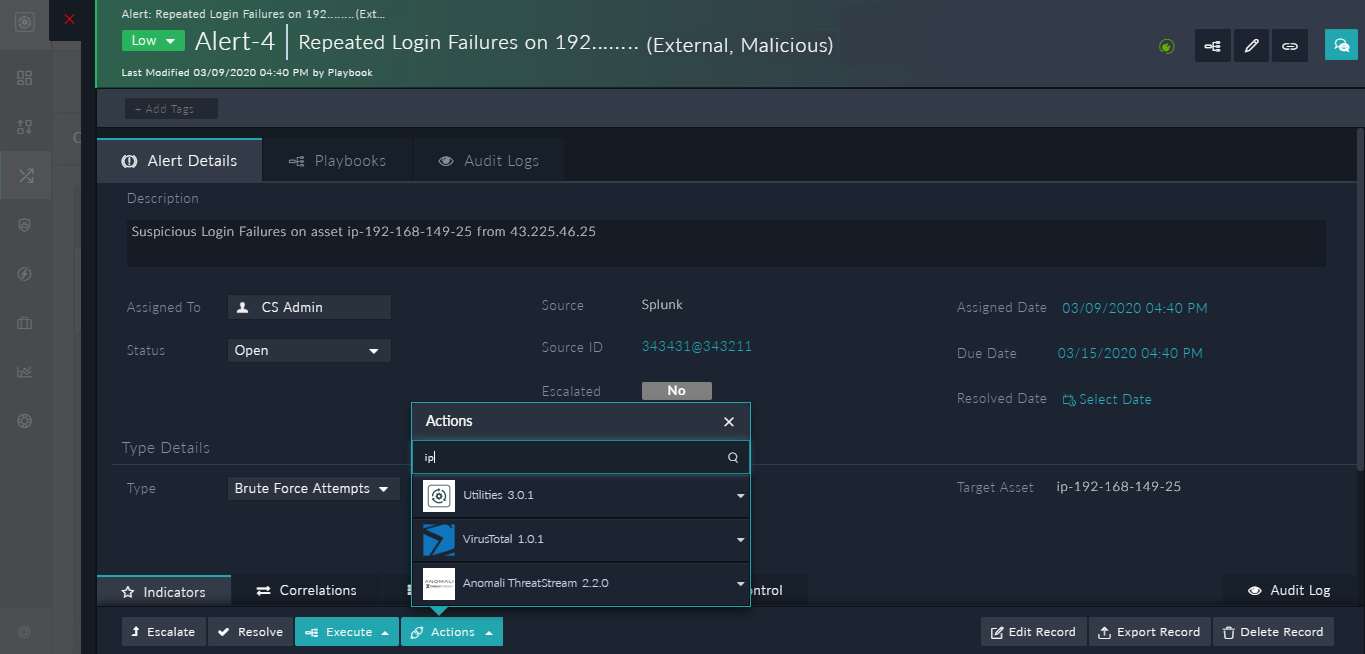This screenshot has height=654, width=1365.
Task: Click the Due Date value
Action: point(1130,353)
